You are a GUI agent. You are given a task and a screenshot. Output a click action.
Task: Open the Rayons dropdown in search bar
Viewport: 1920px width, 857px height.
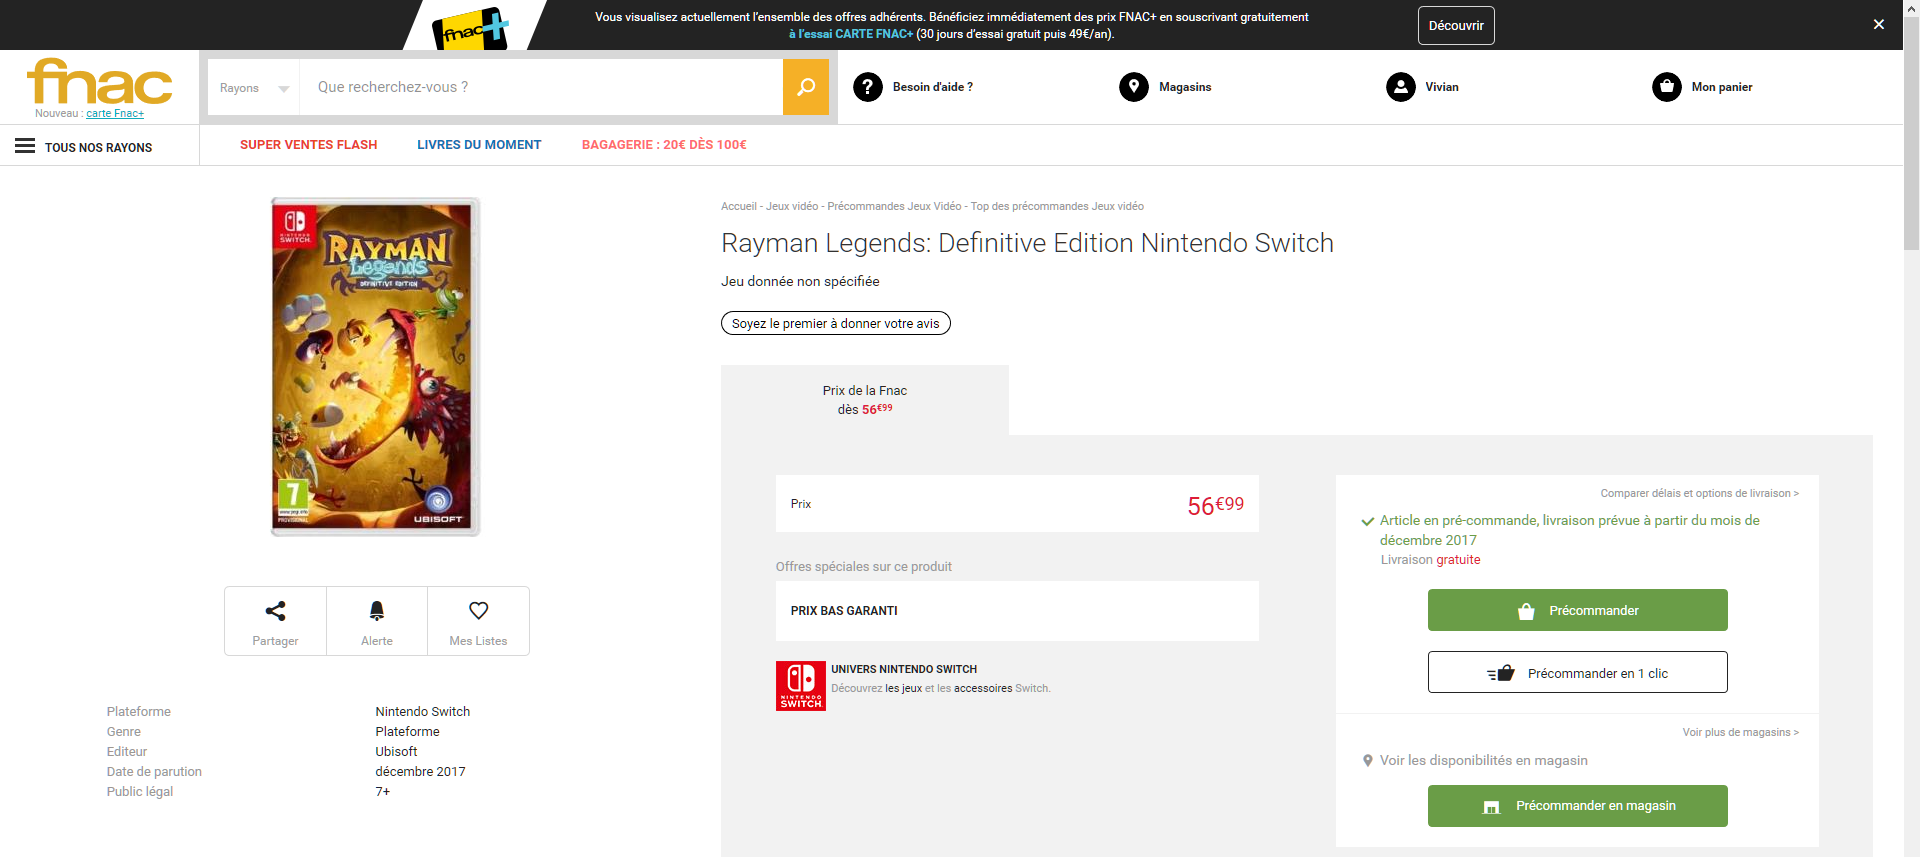[x=254, y=87]
